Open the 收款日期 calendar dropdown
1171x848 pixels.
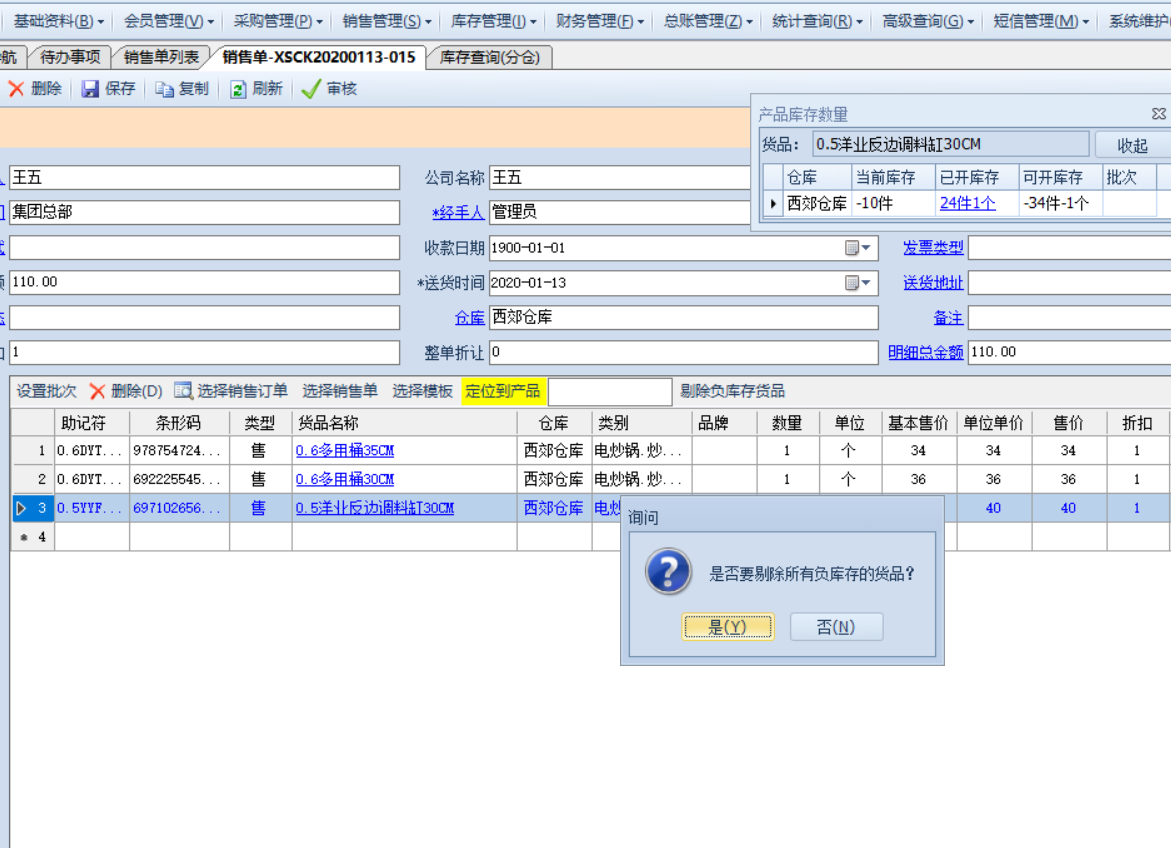[x=858, y=247]
